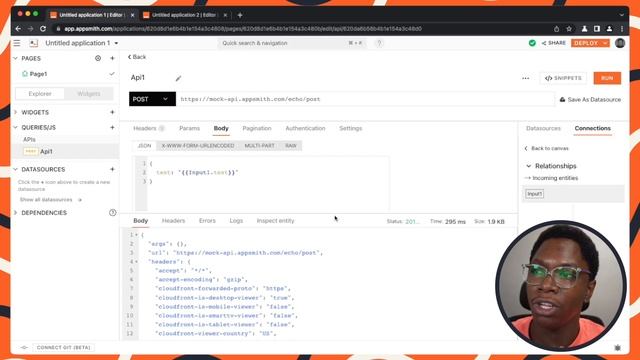Share the application with SHARE button
The image size is (640, 360).
pyautogui.click(x=554, y=43)
